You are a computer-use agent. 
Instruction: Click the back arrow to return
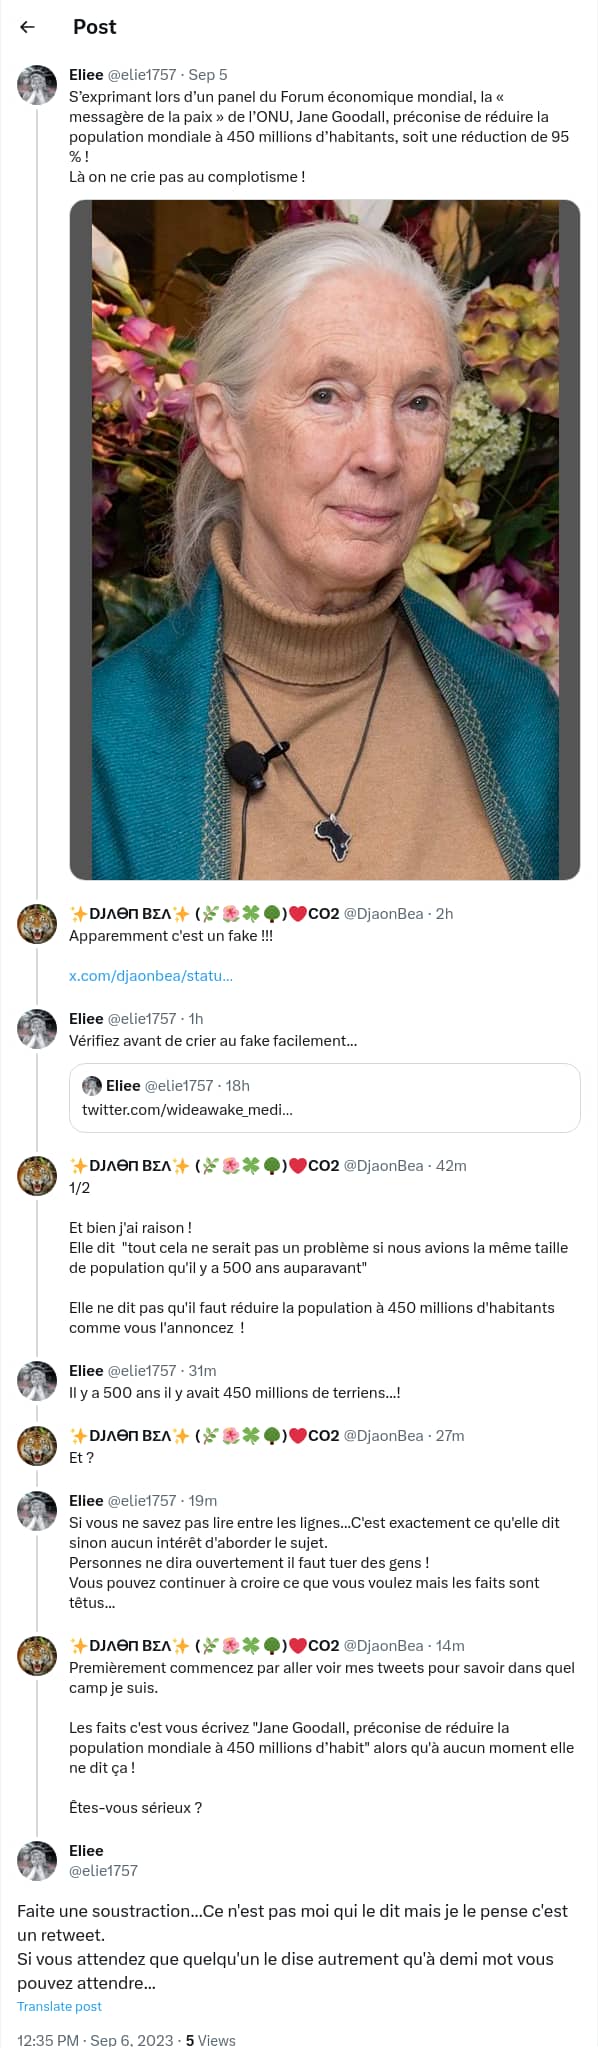(30, 28)
